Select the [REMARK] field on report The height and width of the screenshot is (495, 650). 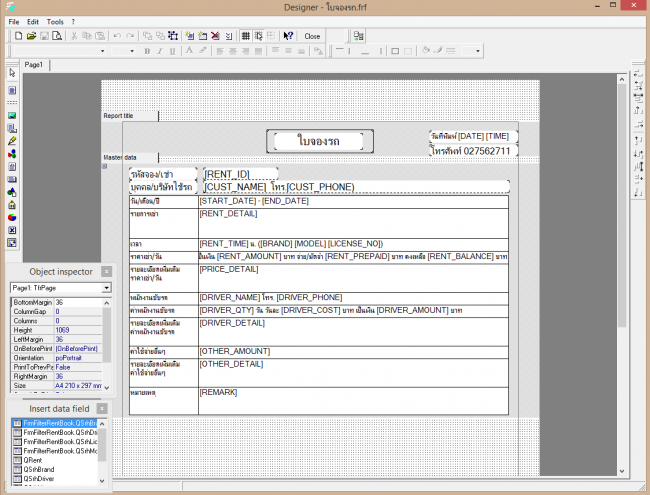(x=219, y=392)
